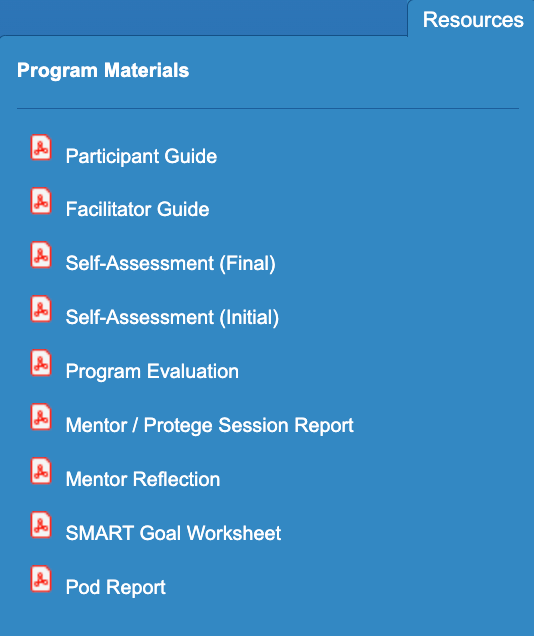Open Self-Assessment (Final) link
Viewport: 534px width, 636px height.
tap(170, 263)
